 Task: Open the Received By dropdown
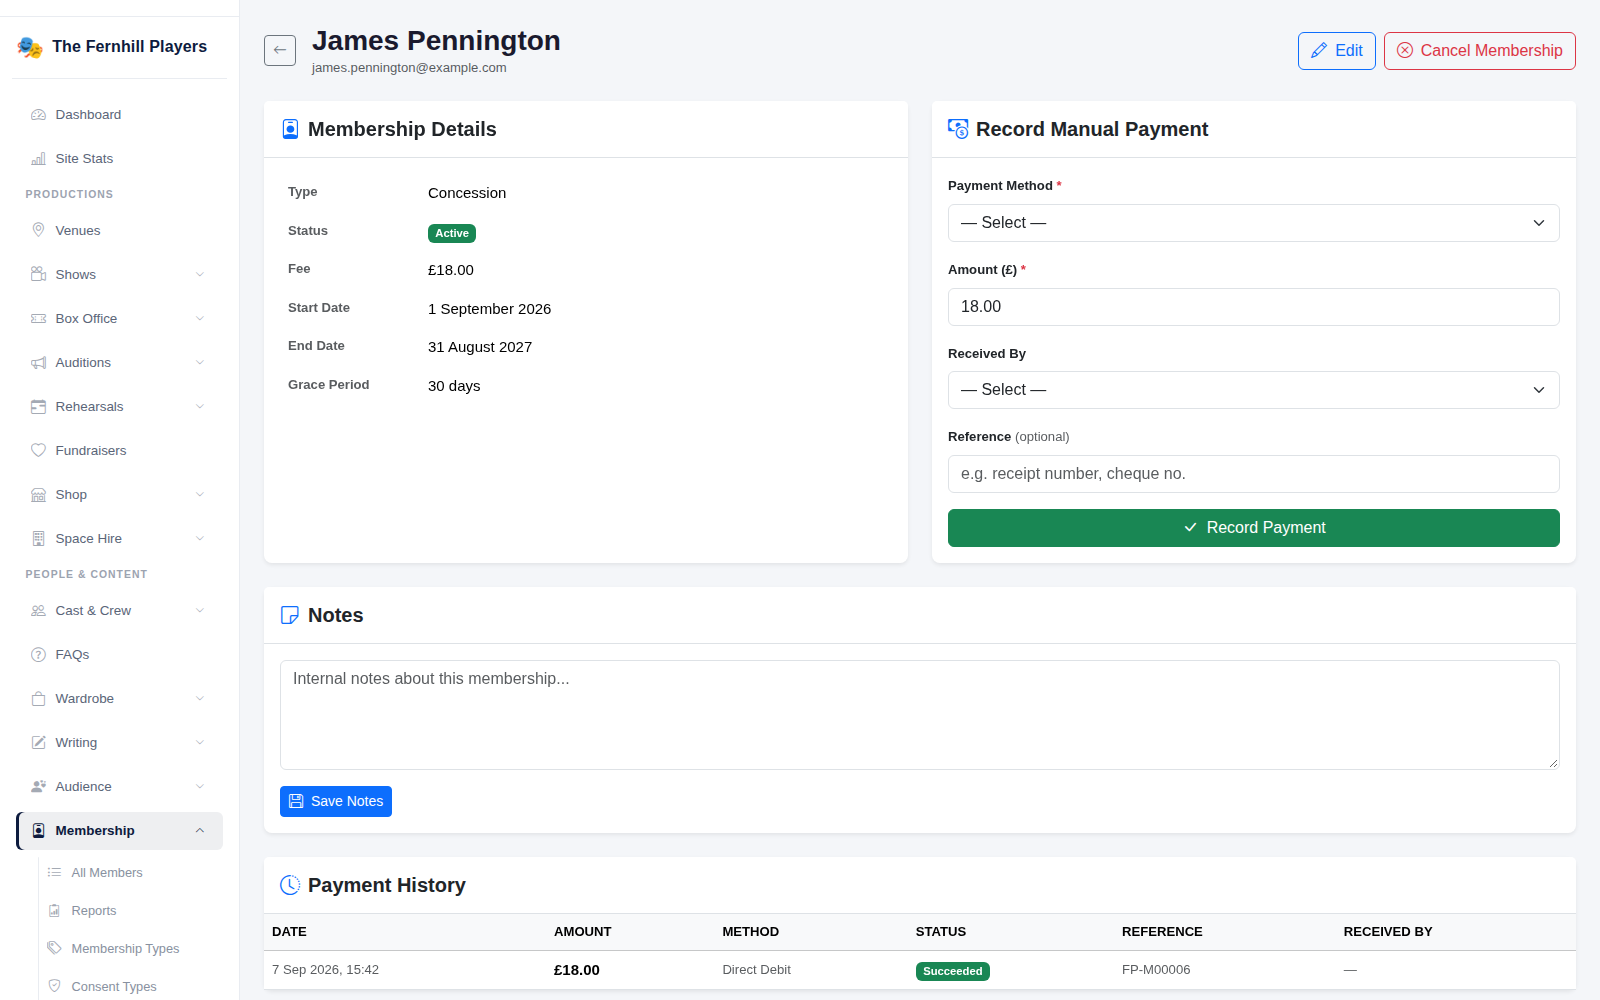click(x=1253, y=390)
